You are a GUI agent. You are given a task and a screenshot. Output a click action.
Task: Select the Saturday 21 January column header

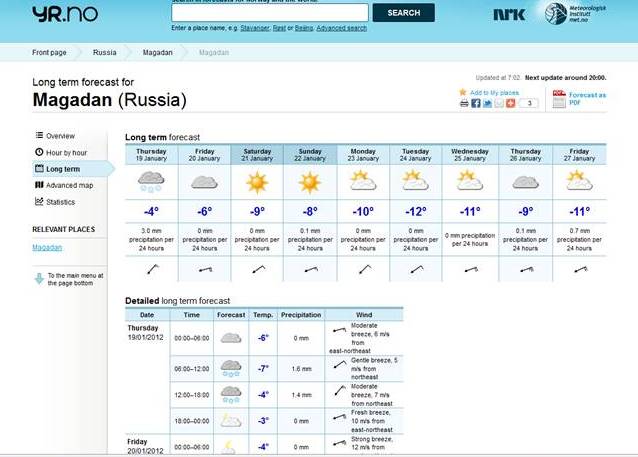(x=257, y=154)
